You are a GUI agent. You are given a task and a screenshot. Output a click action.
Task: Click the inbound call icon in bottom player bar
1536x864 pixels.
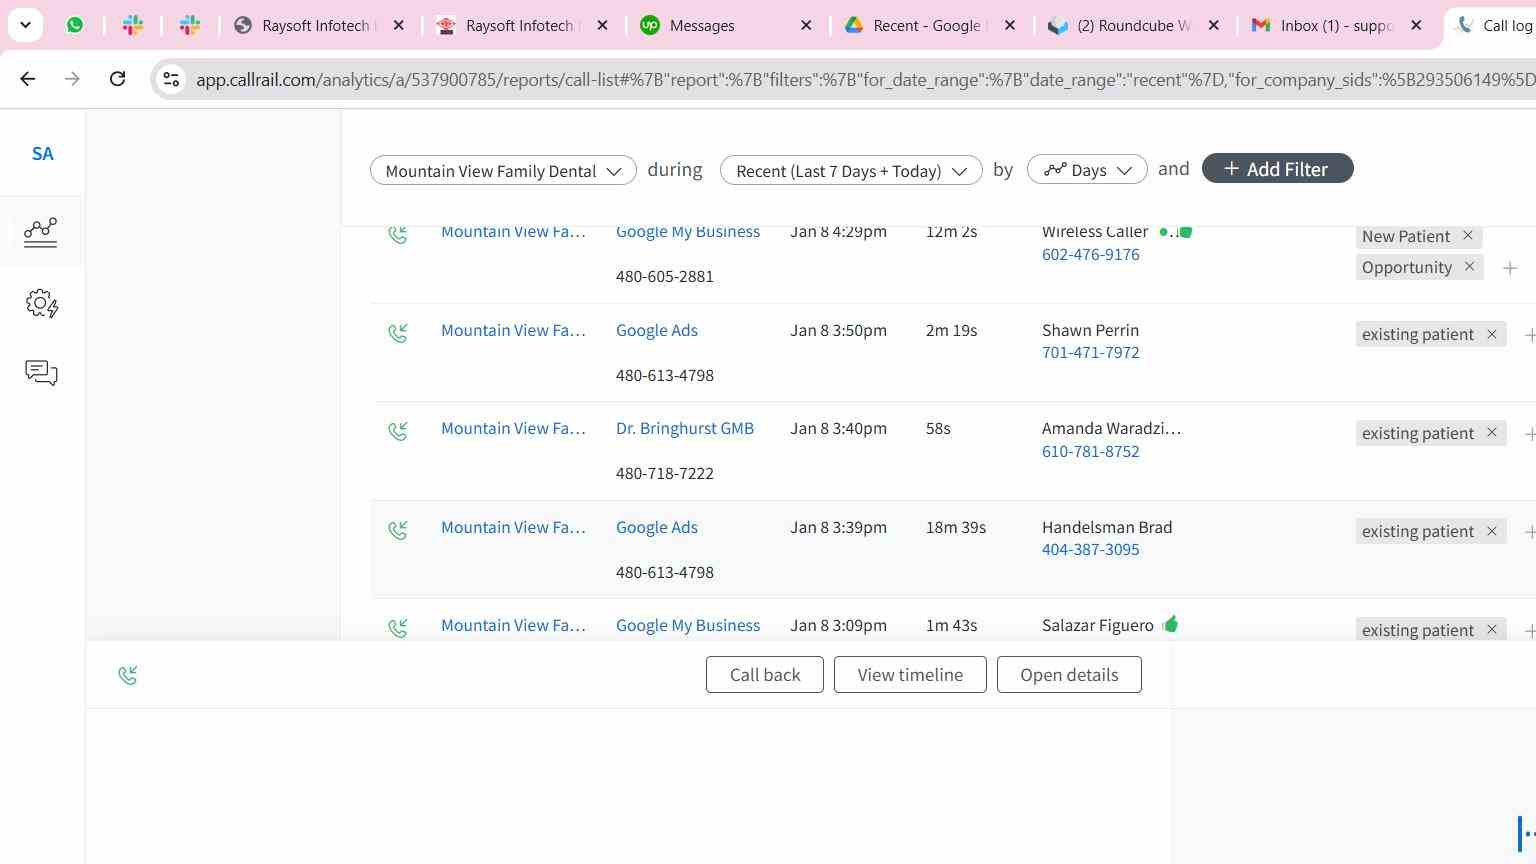pos(128,676)
